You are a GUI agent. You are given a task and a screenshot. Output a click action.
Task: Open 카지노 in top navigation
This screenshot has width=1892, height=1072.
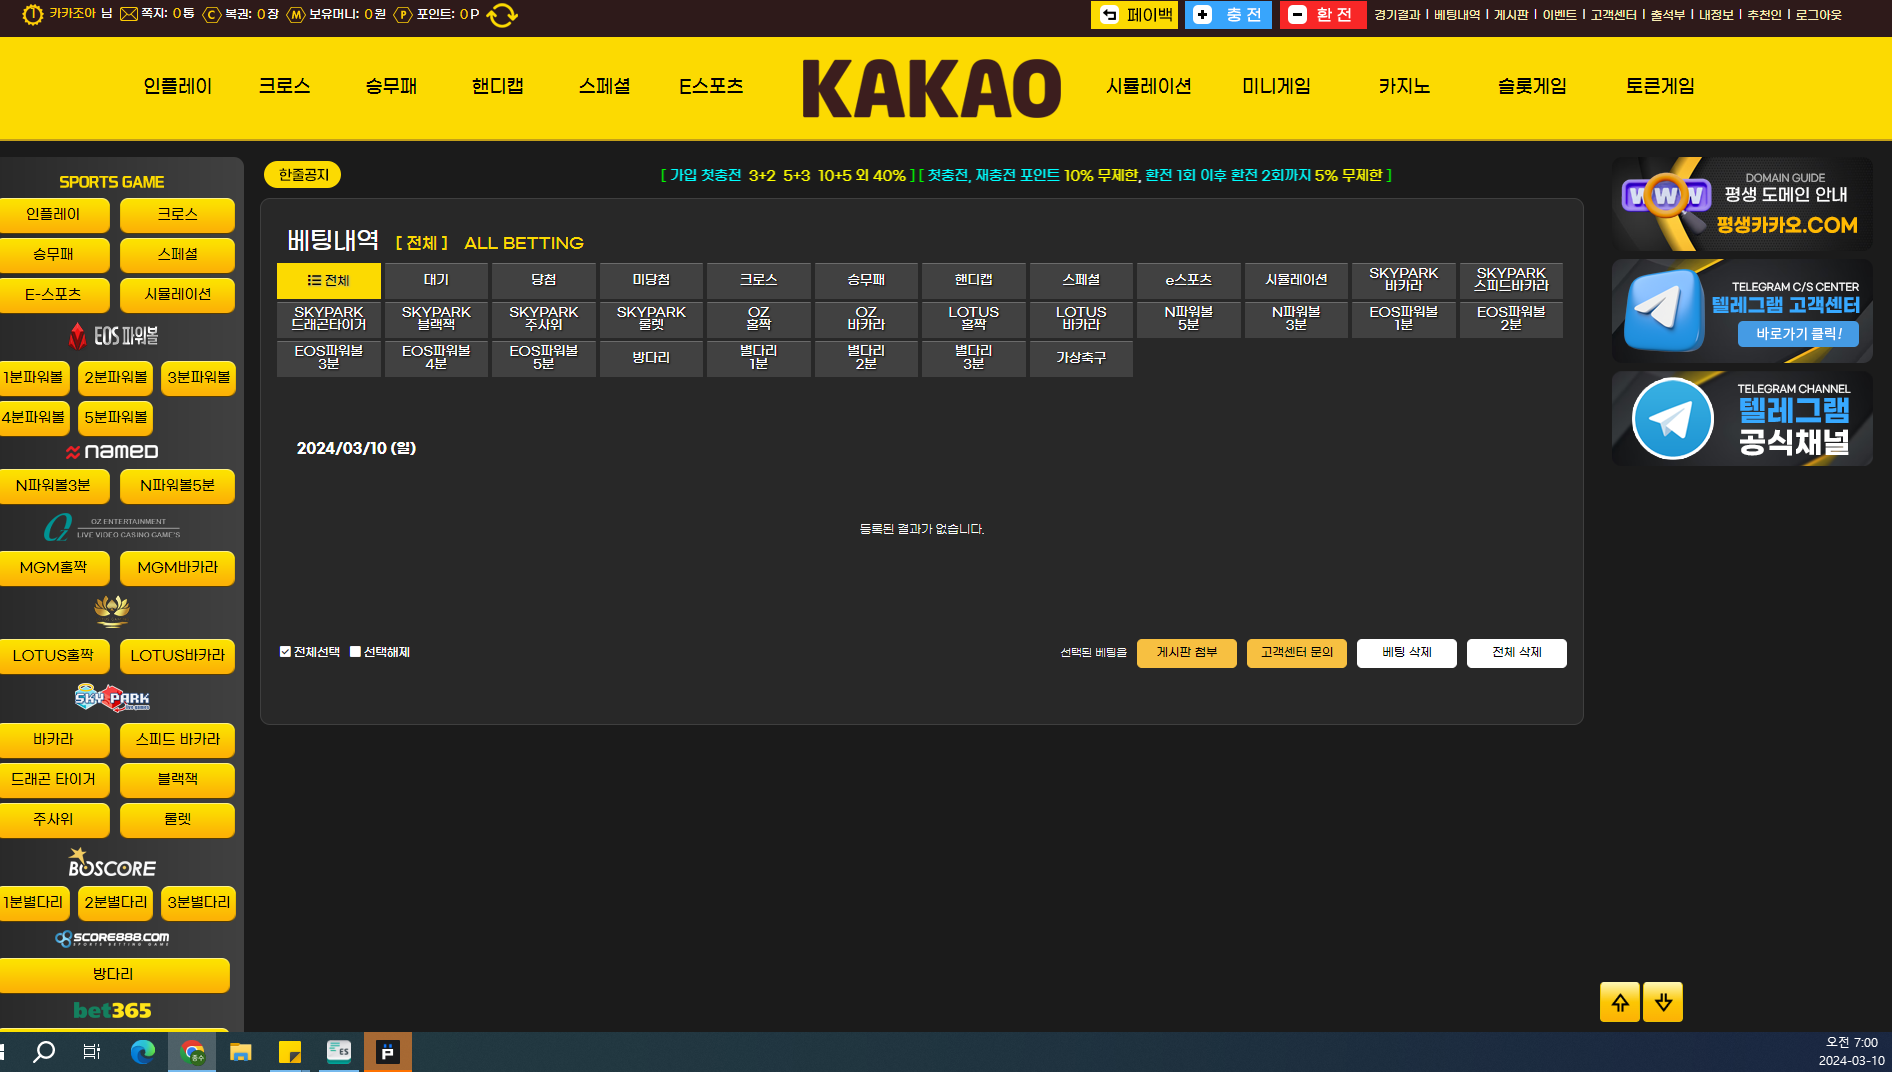click(1404, 87)
